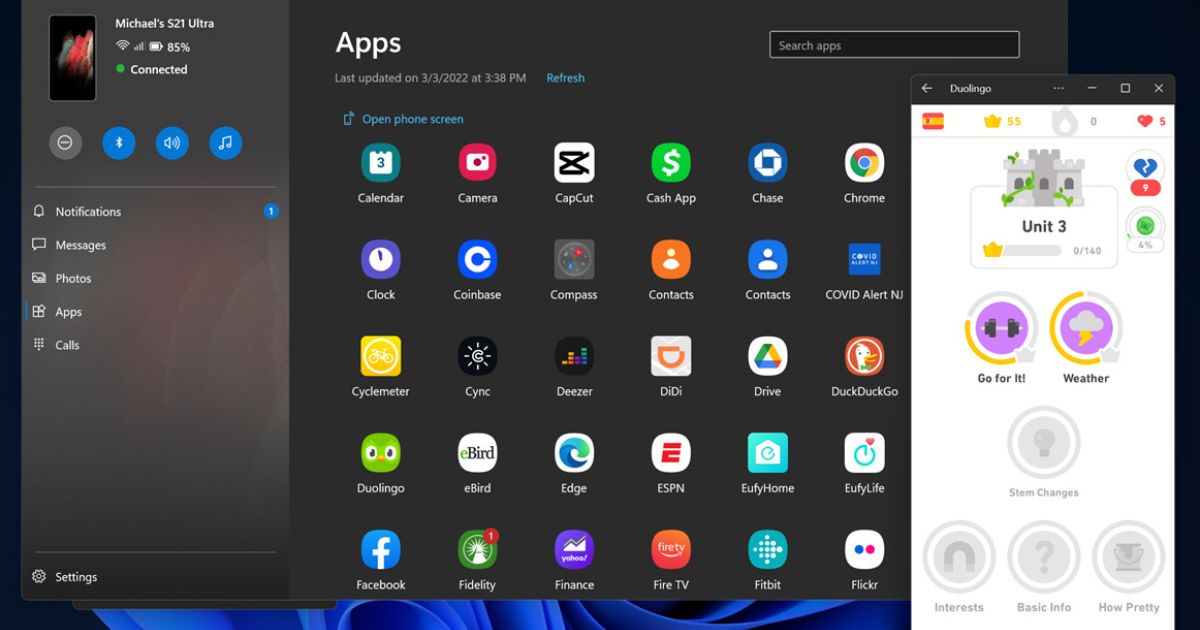Launch Duolingo from the apps grid
The height and width of the screenshot is (630, 1200).
(380, 453)
